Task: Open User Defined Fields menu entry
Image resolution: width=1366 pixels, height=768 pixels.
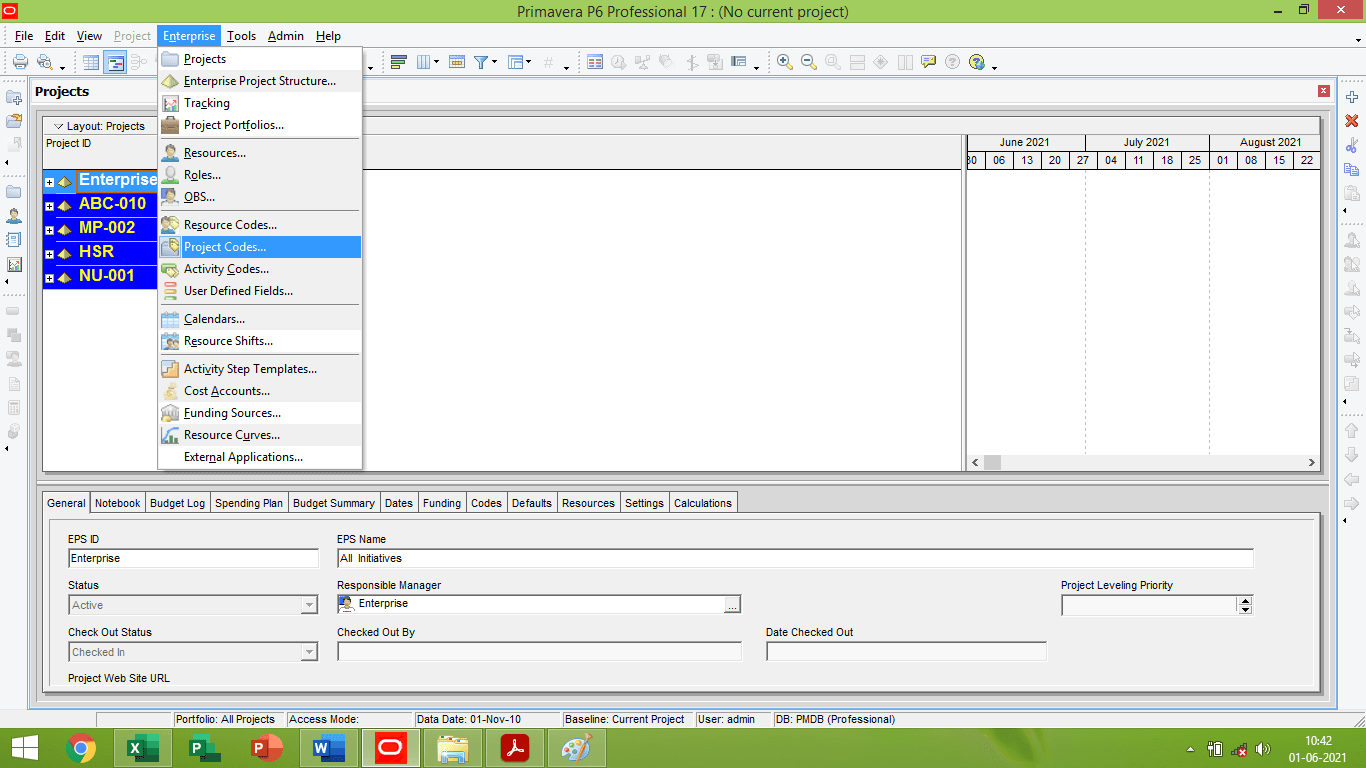Action: pos(260,291)
